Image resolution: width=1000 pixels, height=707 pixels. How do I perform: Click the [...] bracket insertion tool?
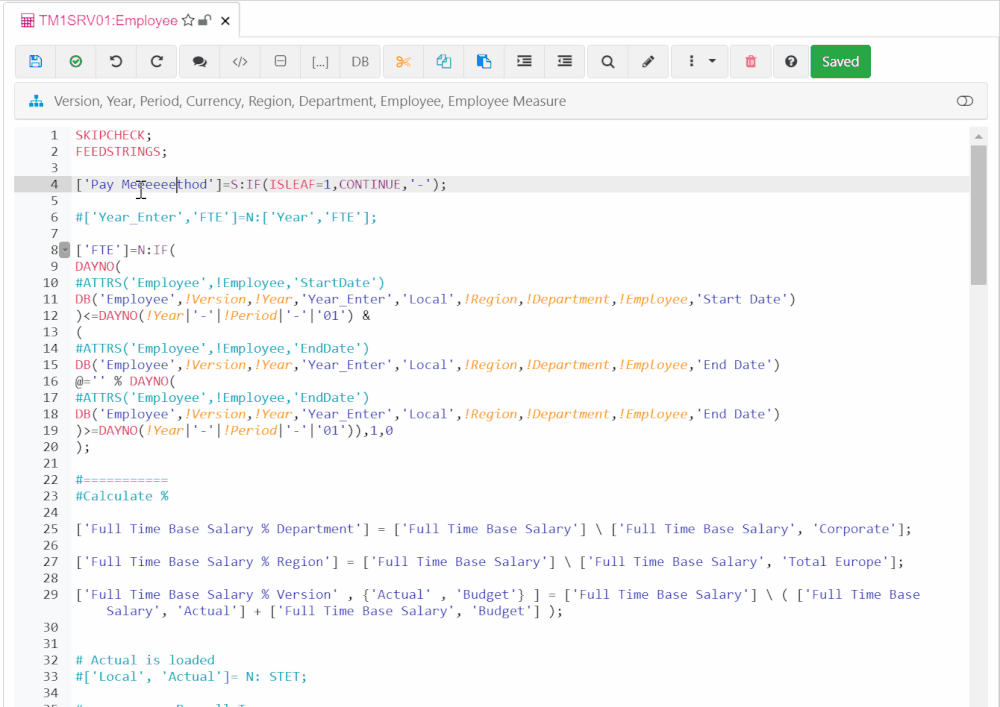(320, 61)
